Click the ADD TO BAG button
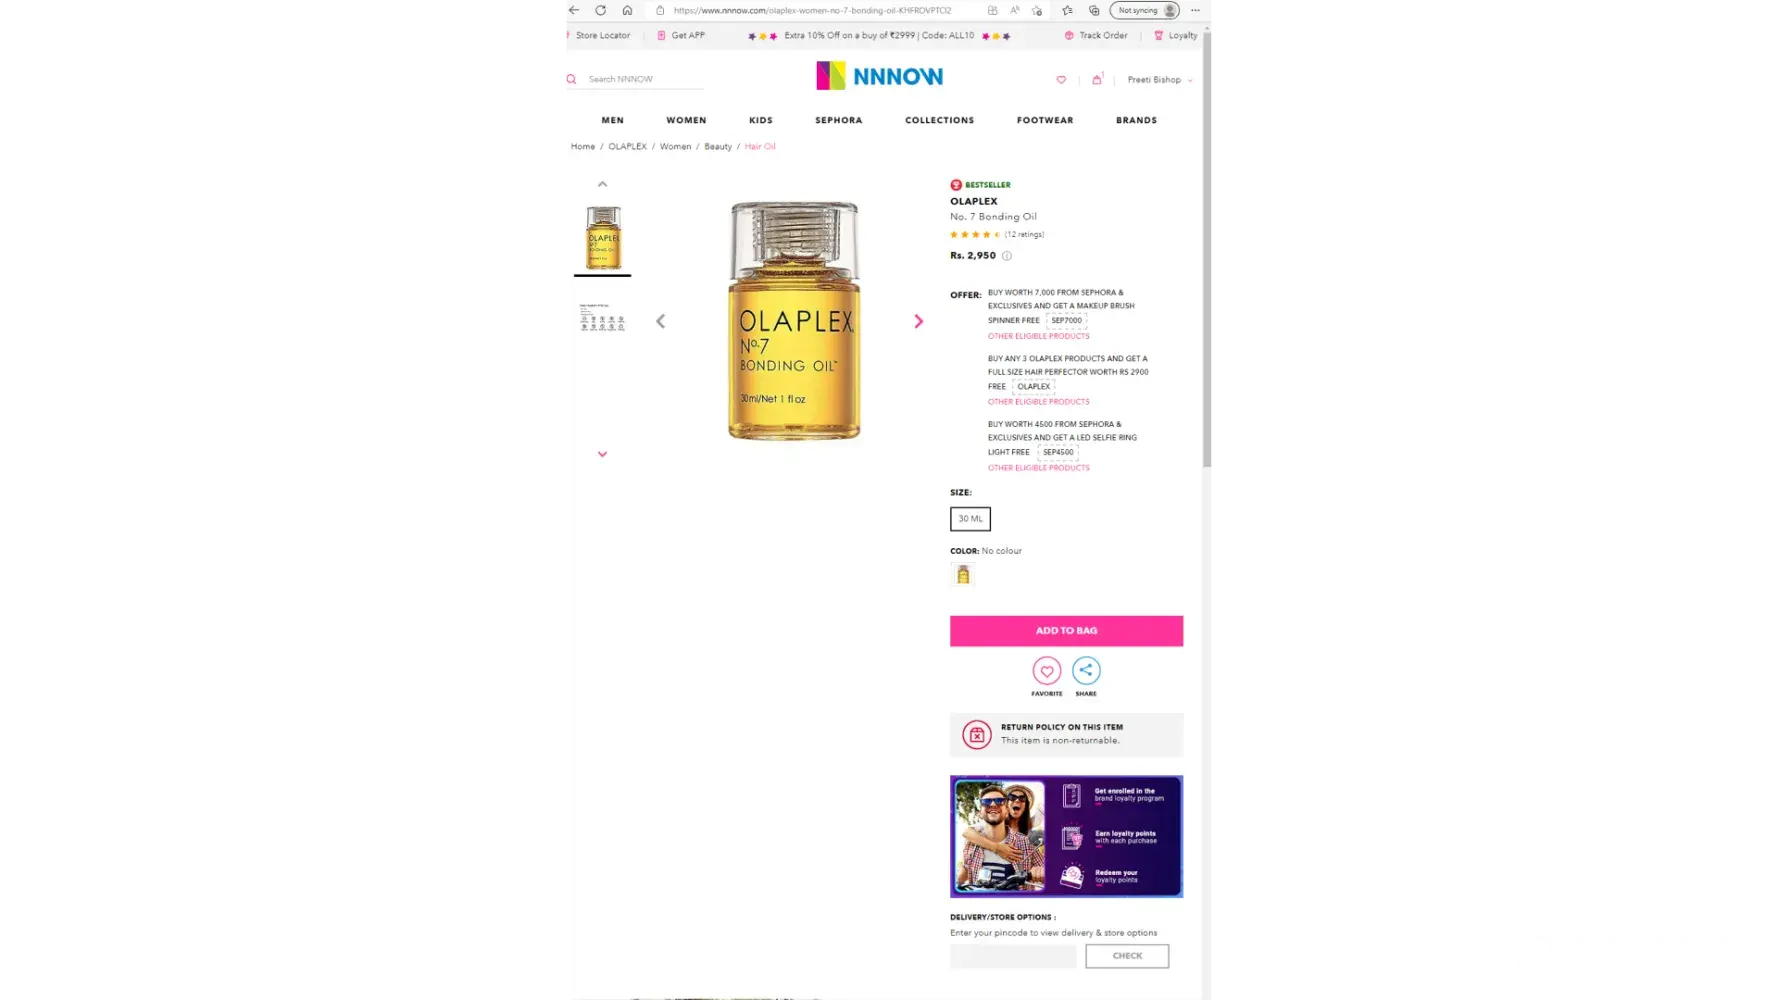 [x=1066, y=631]
